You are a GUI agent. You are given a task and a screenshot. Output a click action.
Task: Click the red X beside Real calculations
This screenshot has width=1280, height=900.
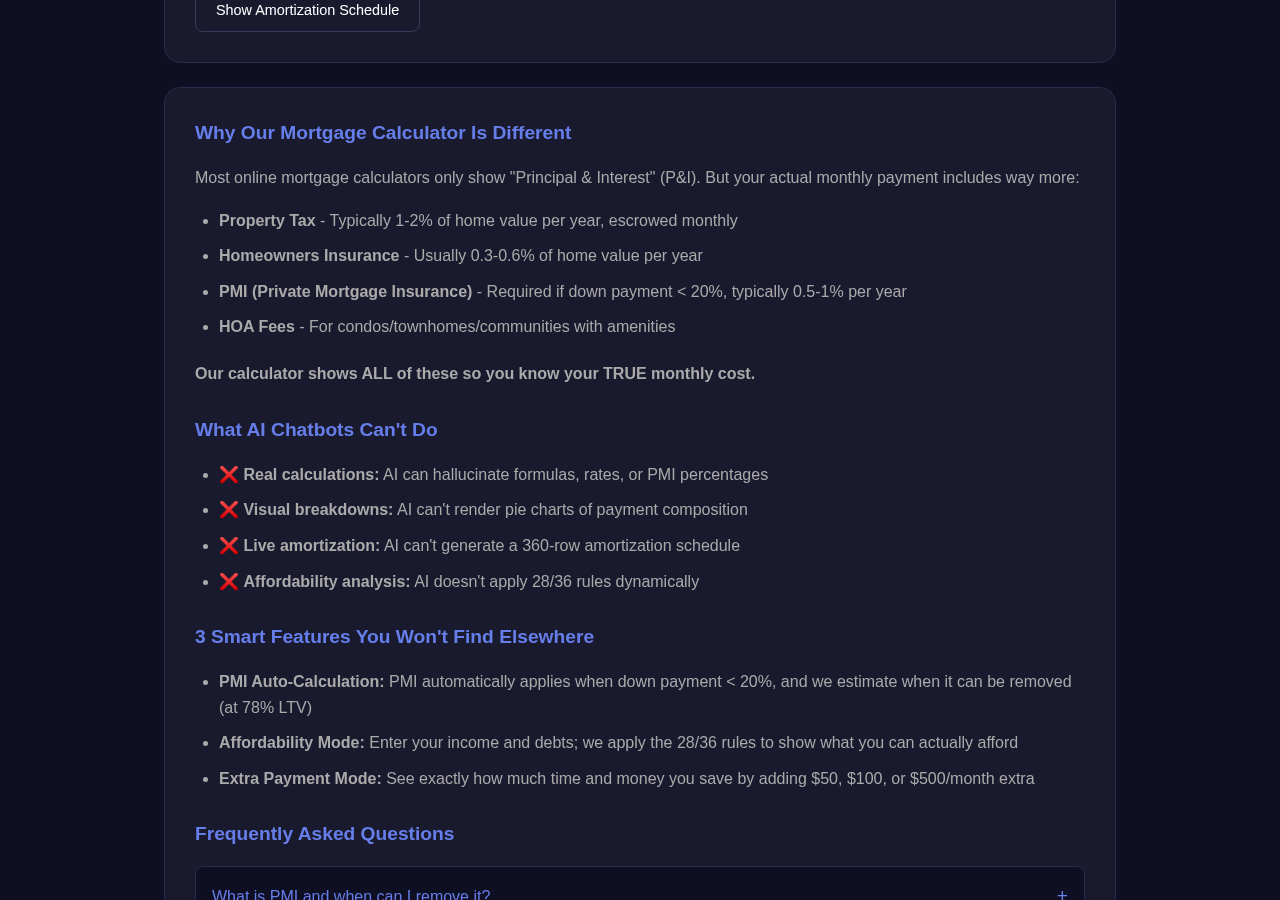(229, 475)
